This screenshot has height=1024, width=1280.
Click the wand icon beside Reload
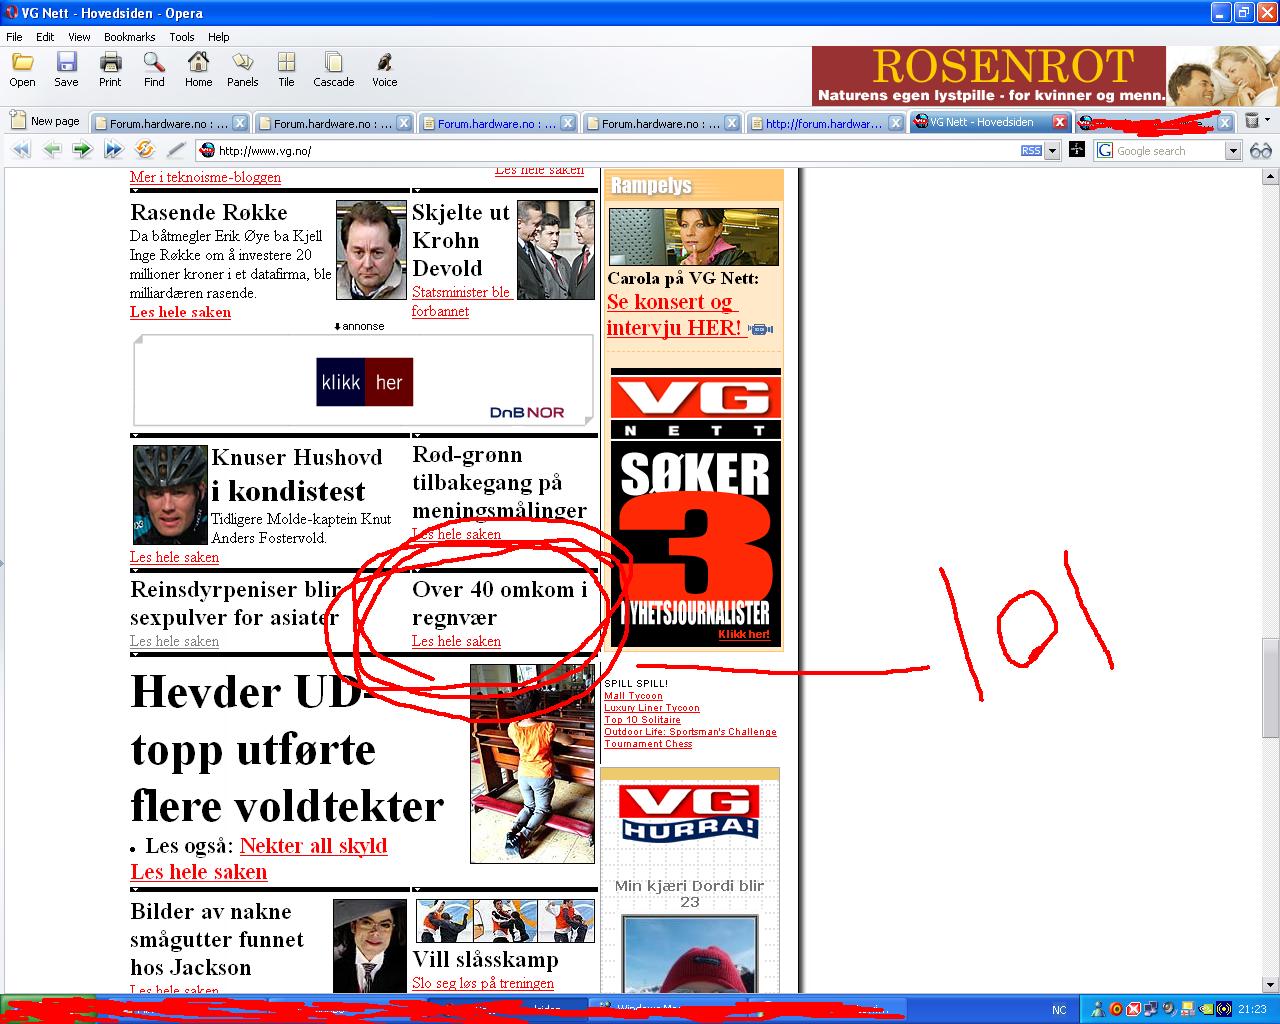point(176,150)
